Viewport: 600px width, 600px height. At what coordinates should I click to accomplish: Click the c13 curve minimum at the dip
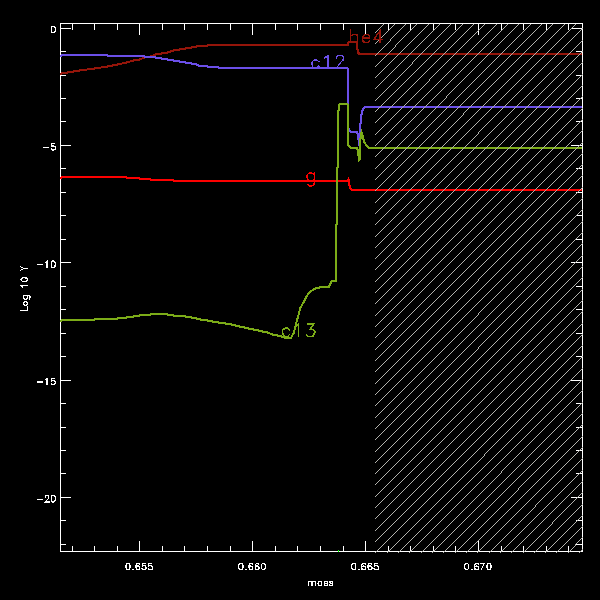pos(287,338)
